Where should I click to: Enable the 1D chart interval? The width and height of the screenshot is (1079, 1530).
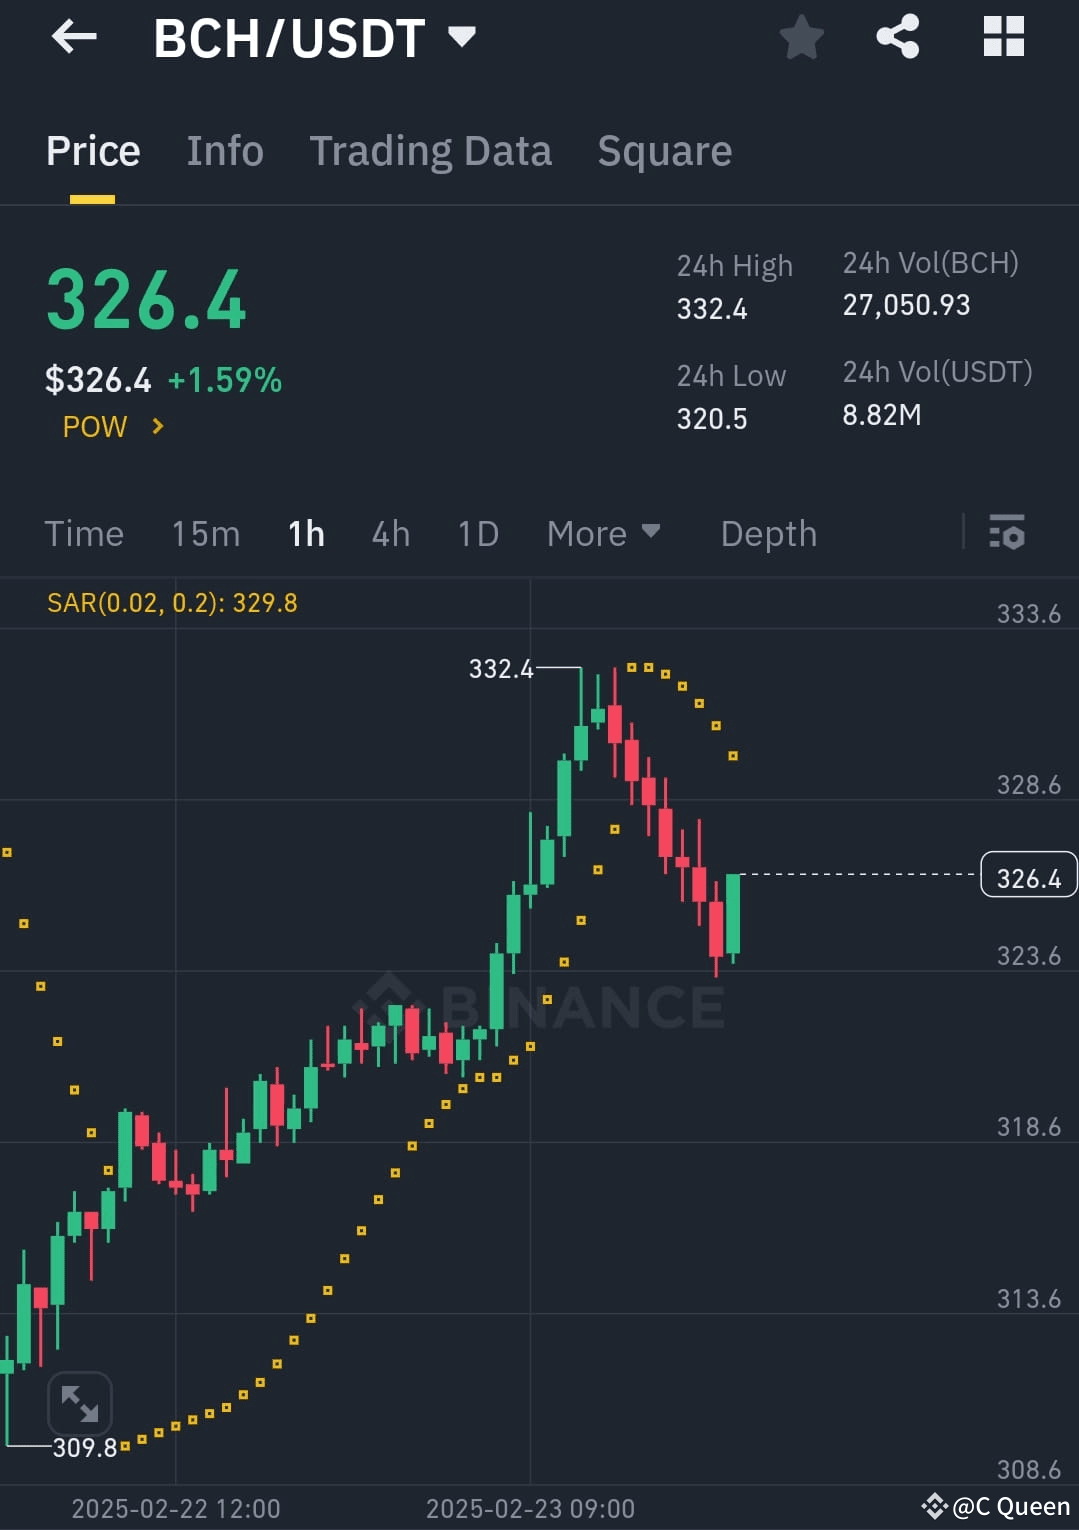(477, 534)
